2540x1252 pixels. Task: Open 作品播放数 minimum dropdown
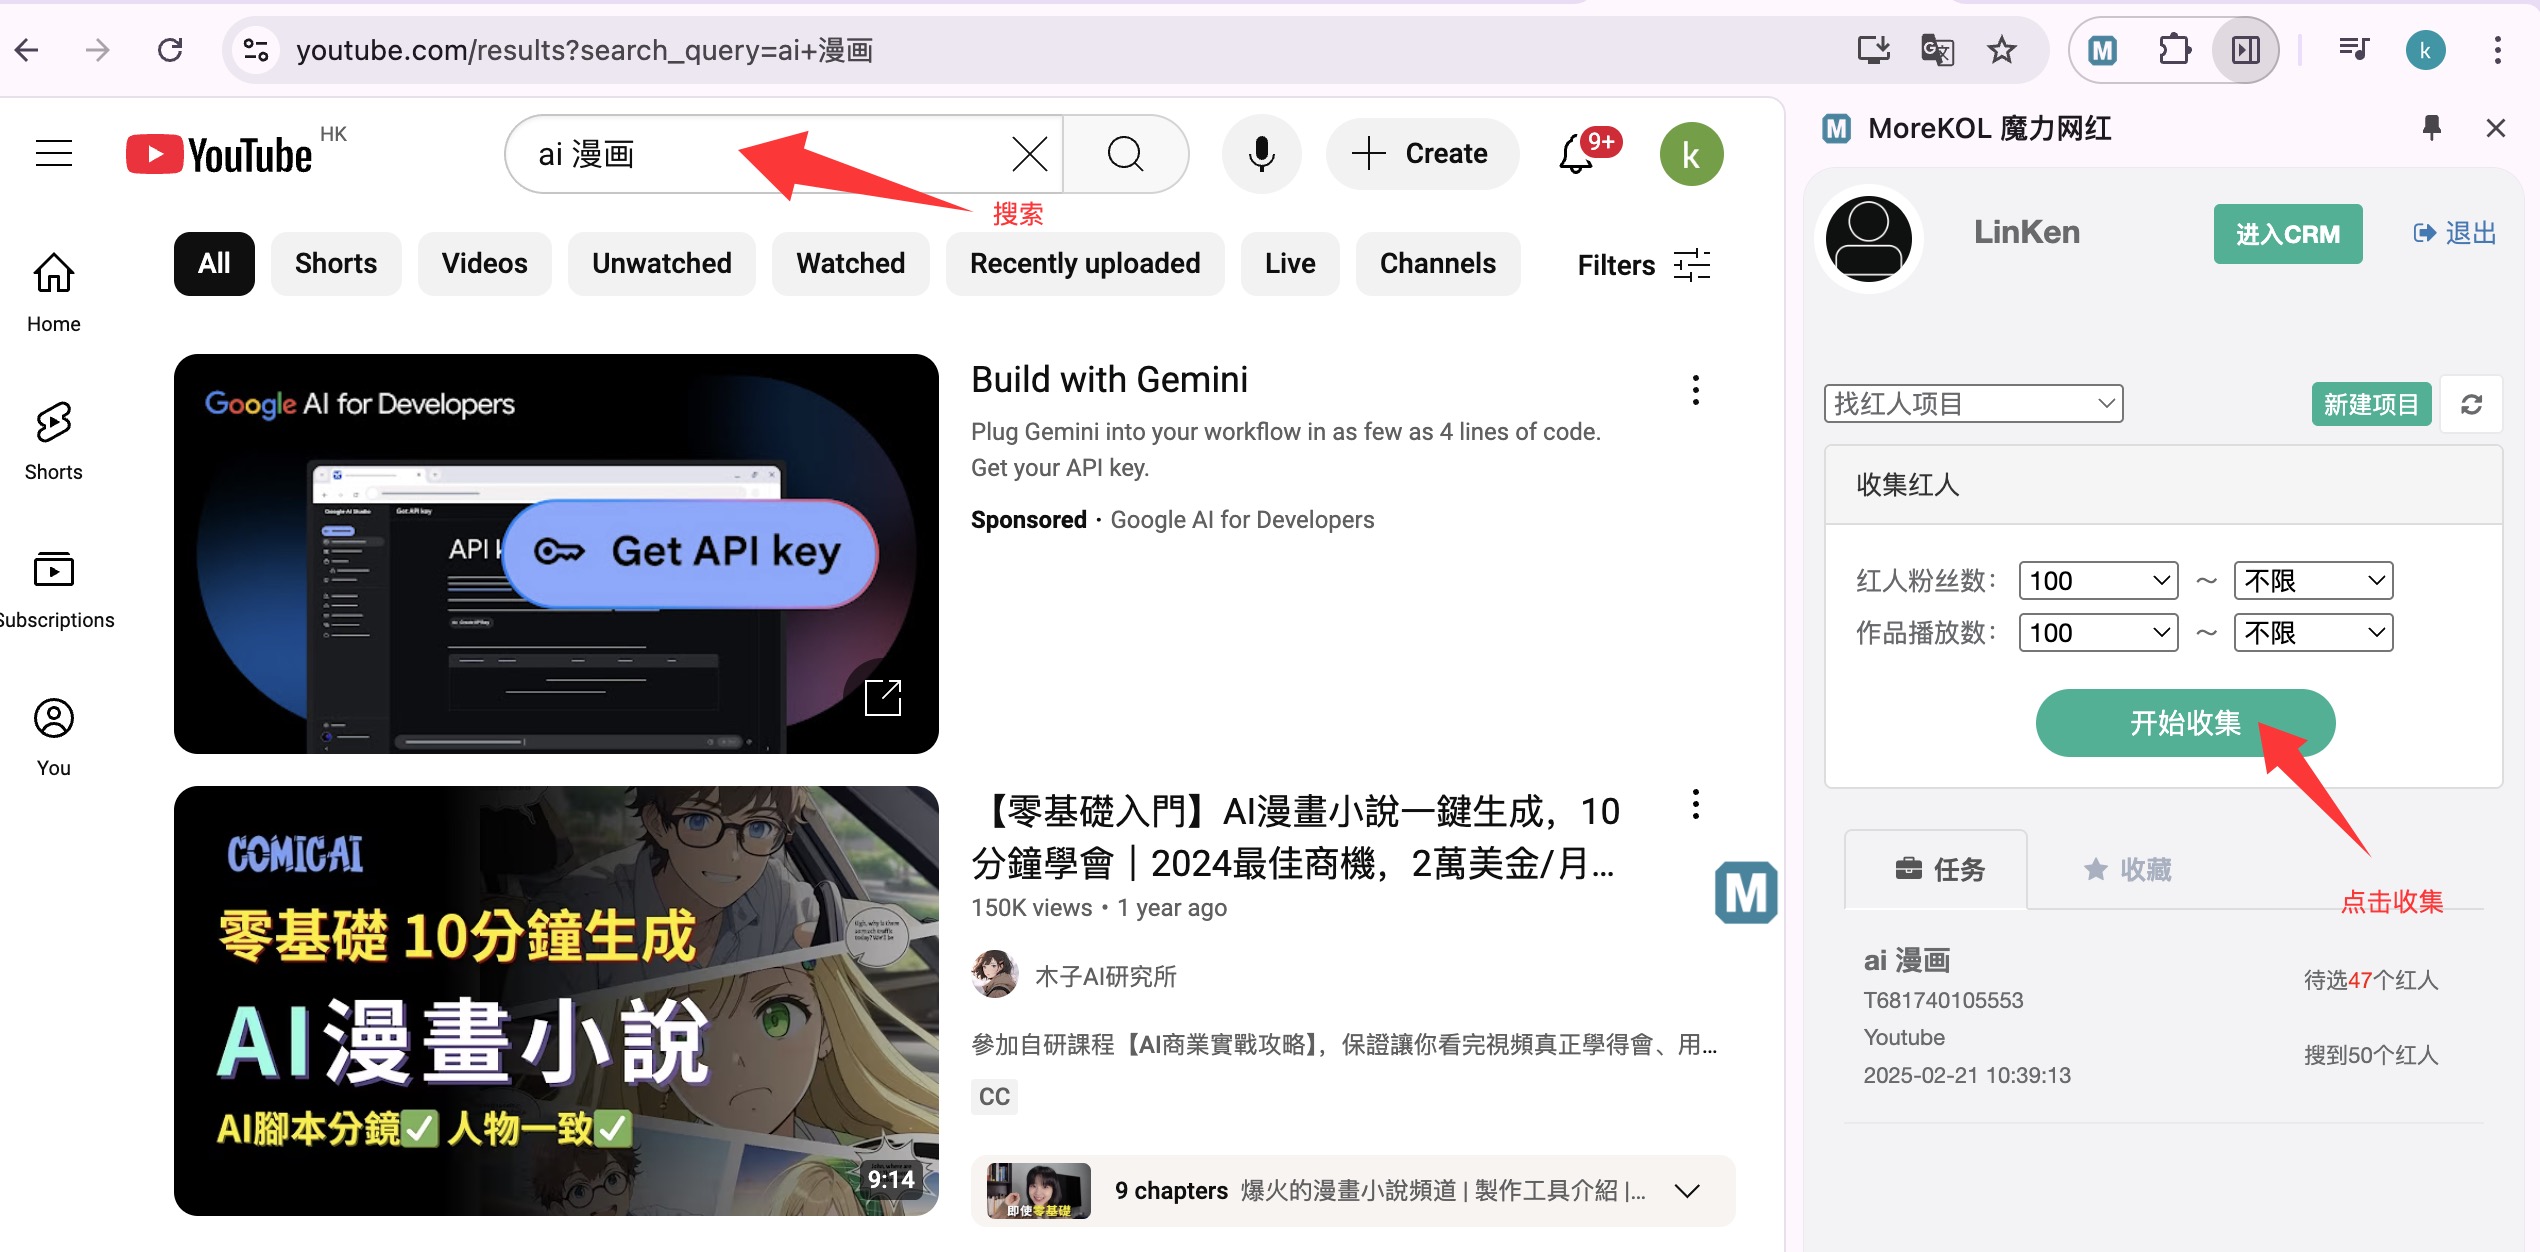point(2098,633)
